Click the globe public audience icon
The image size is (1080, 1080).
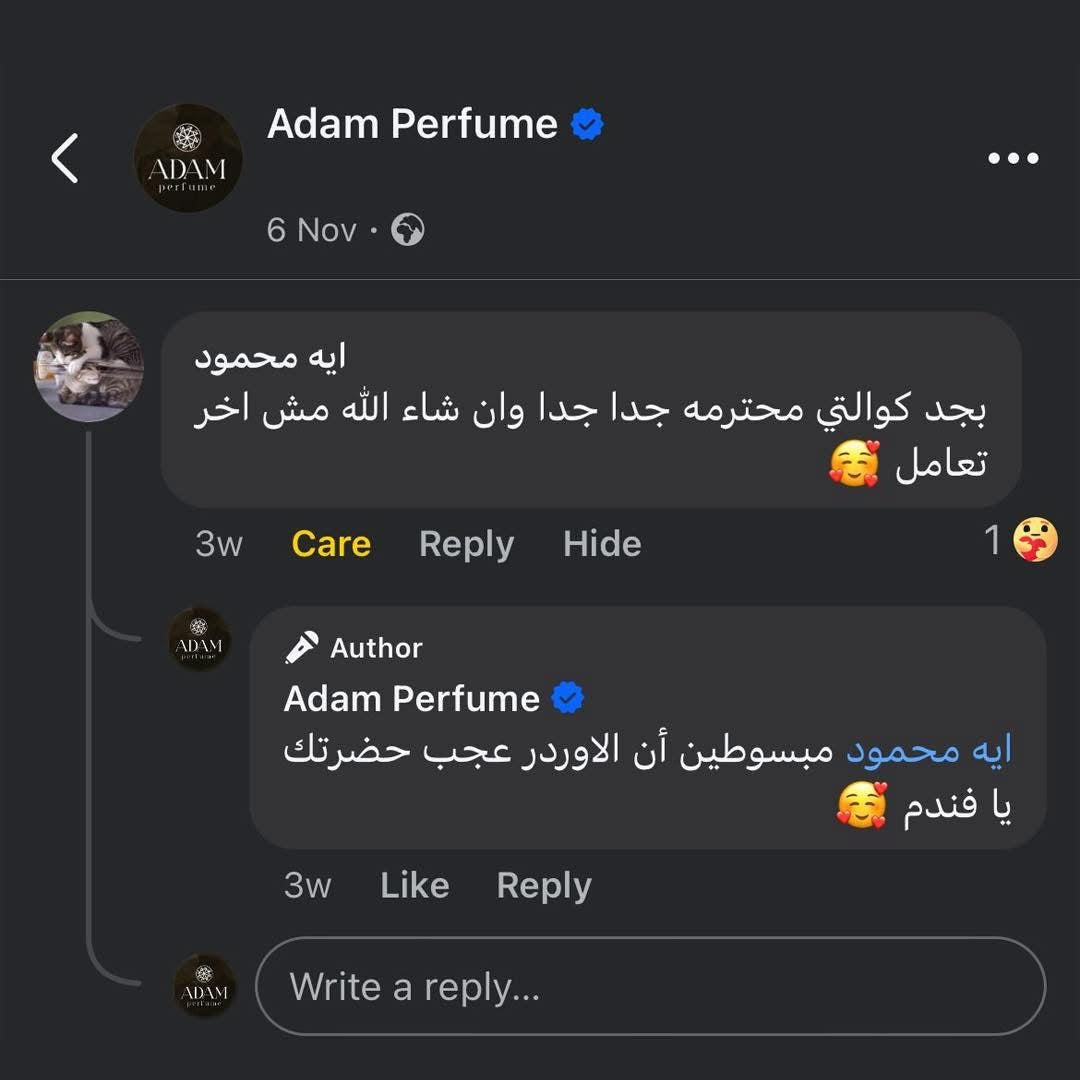point(407,230)
